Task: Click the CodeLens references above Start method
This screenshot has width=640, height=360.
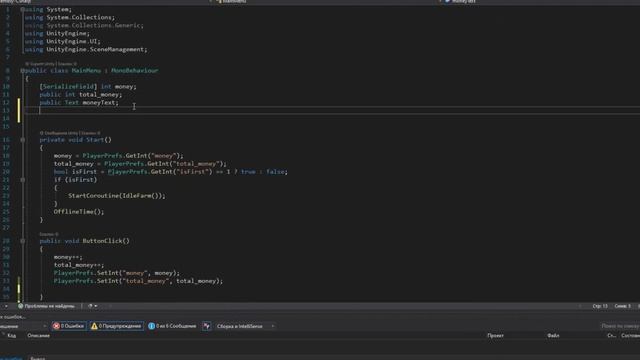Action: (x=69, y=133)
